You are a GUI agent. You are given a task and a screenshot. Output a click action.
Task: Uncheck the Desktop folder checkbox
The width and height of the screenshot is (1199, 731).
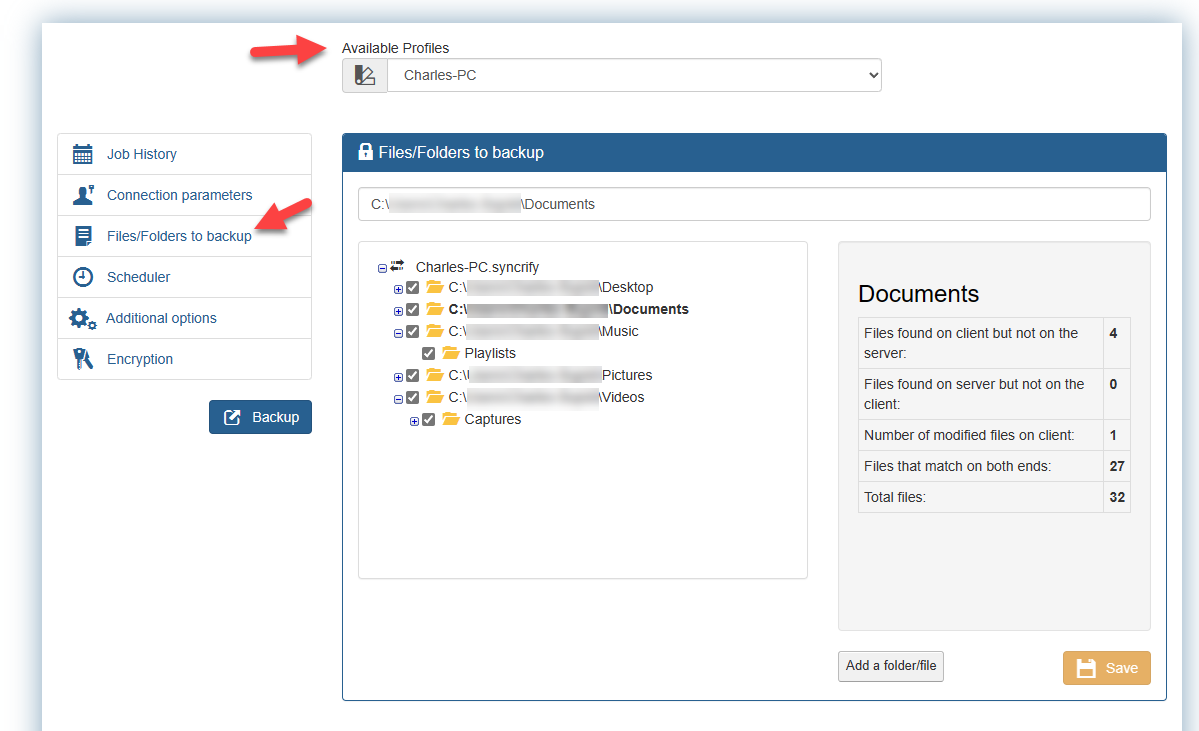click(412, 288)
